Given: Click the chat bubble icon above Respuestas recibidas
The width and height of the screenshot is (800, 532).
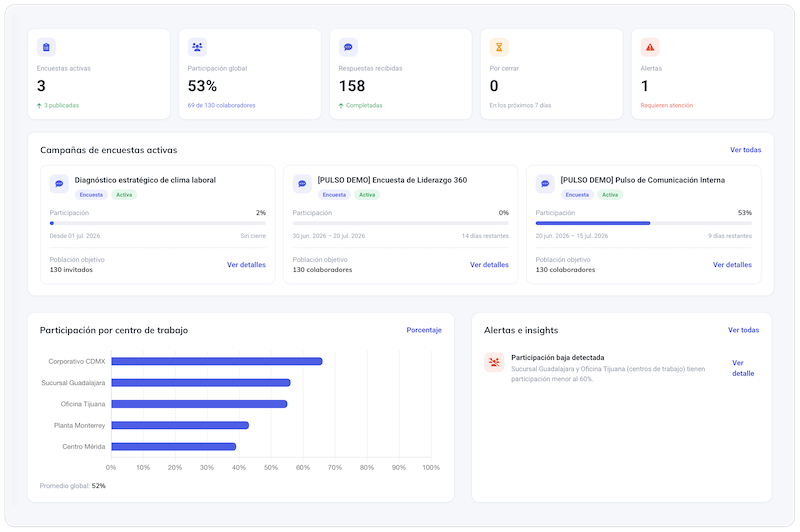Looking at the screenshot, I should click(x=348, y=47).
